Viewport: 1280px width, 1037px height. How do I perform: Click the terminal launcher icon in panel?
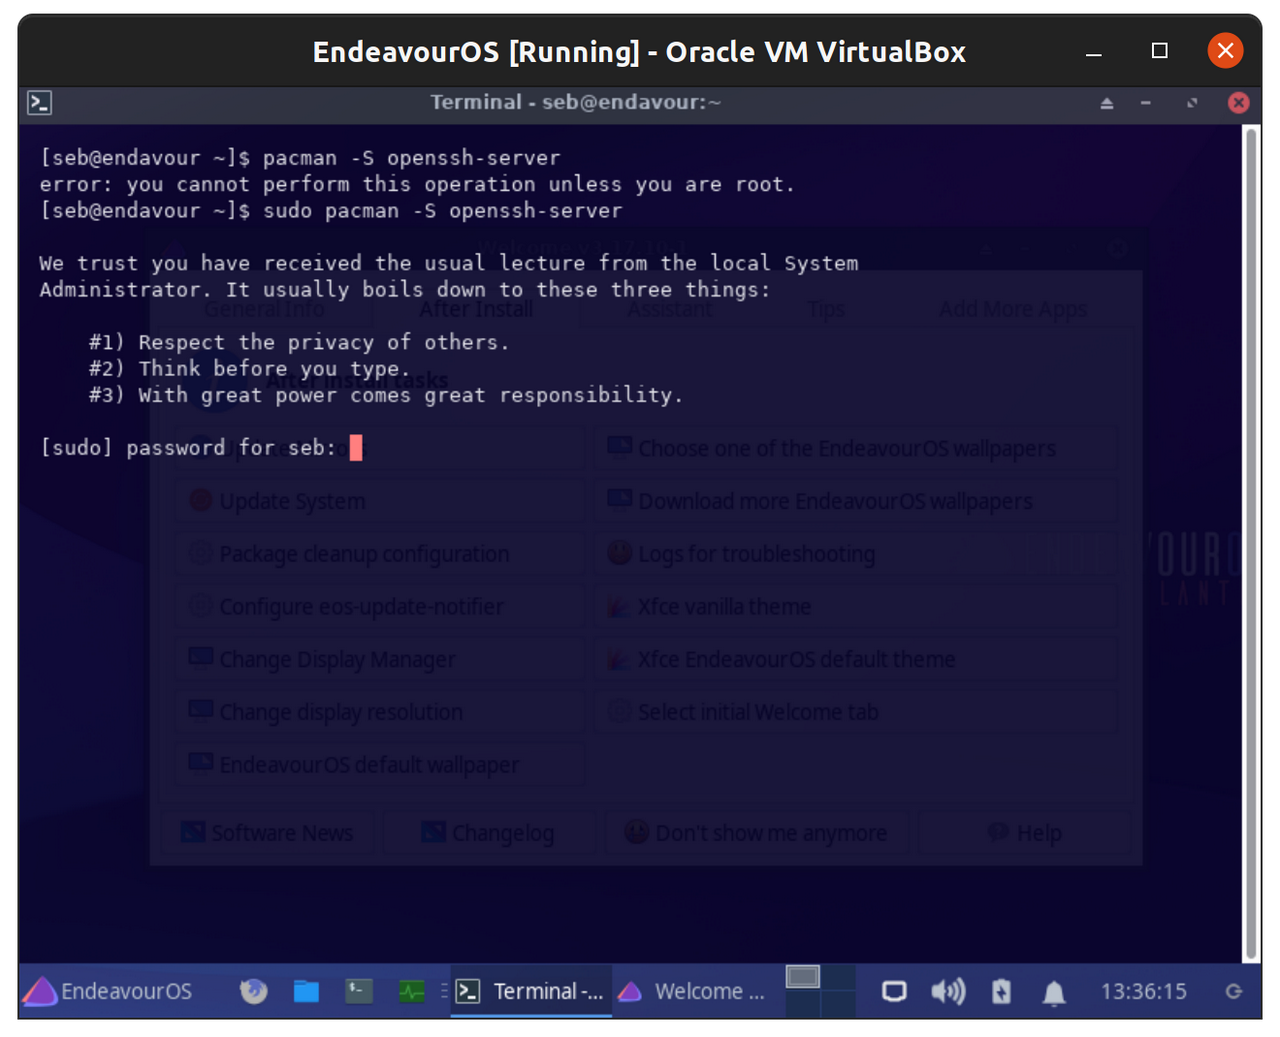(359, 991)
